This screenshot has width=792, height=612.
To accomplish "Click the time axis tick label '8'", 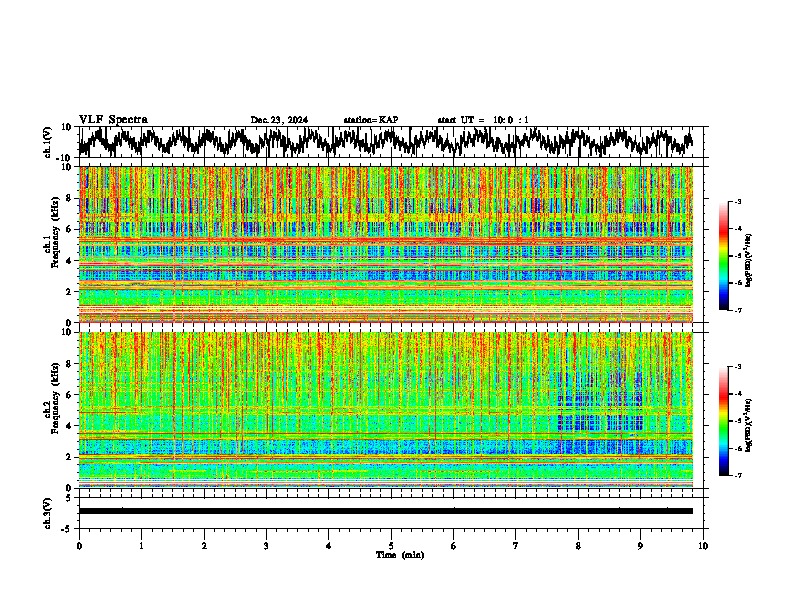I will [x=578, y=546].
